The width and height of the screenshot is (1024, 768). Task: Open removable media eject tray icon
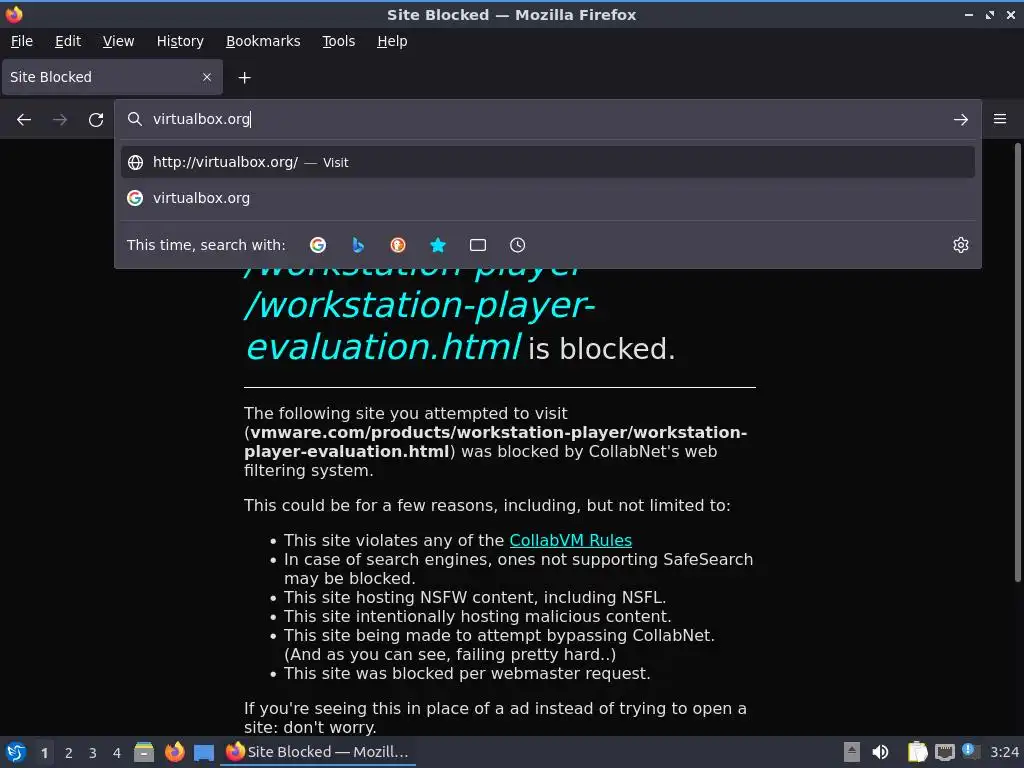point(852,752)
